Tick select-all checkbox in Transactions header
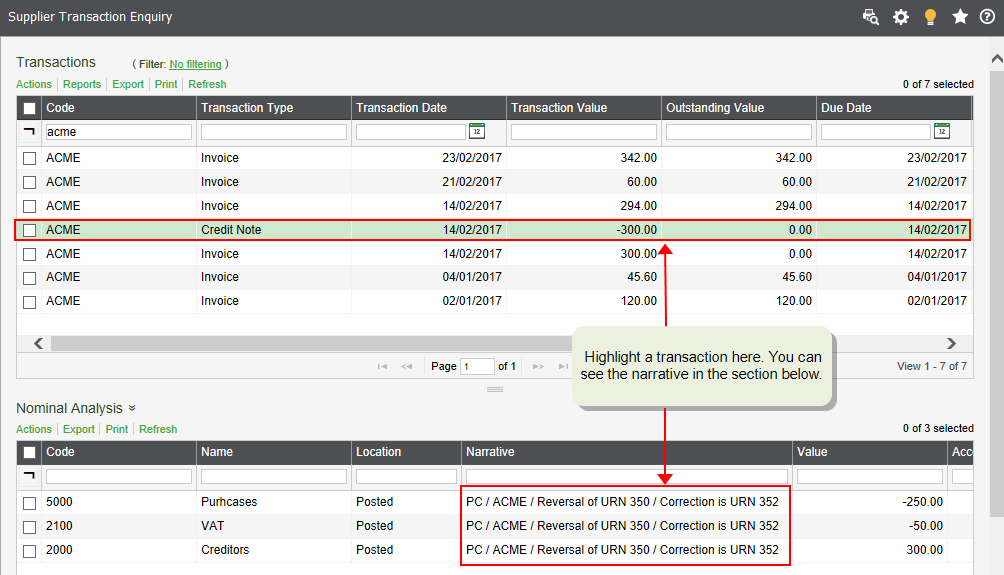Viewport: 1004px width, 575px height. coord(29,108)
